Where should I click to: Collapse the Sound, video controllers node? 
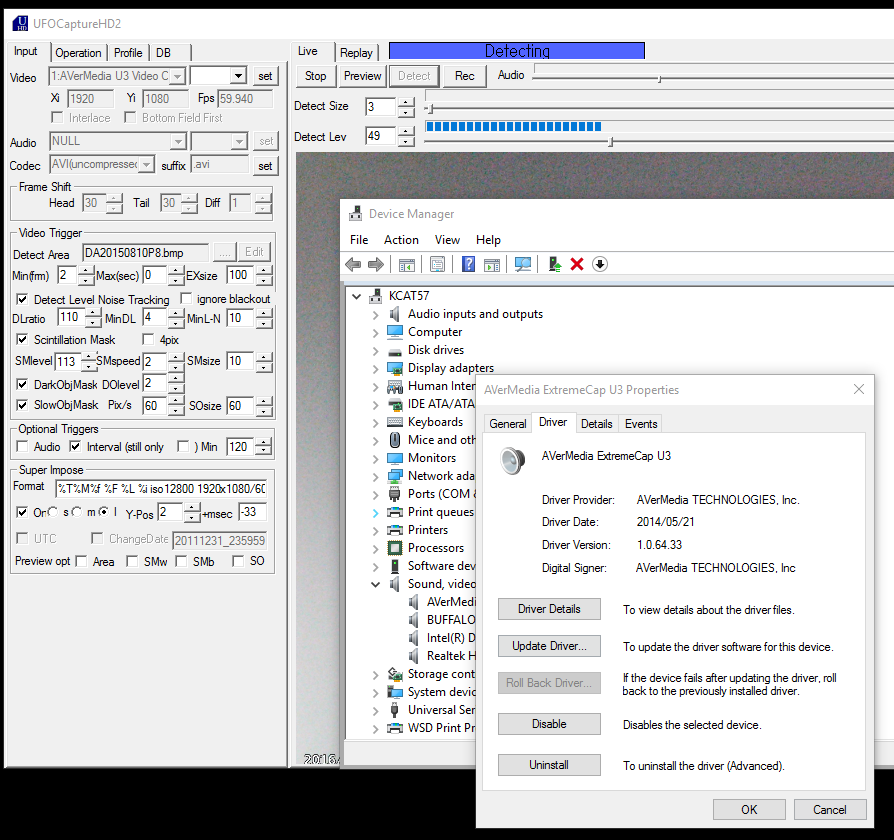click(x=375, y=585)
